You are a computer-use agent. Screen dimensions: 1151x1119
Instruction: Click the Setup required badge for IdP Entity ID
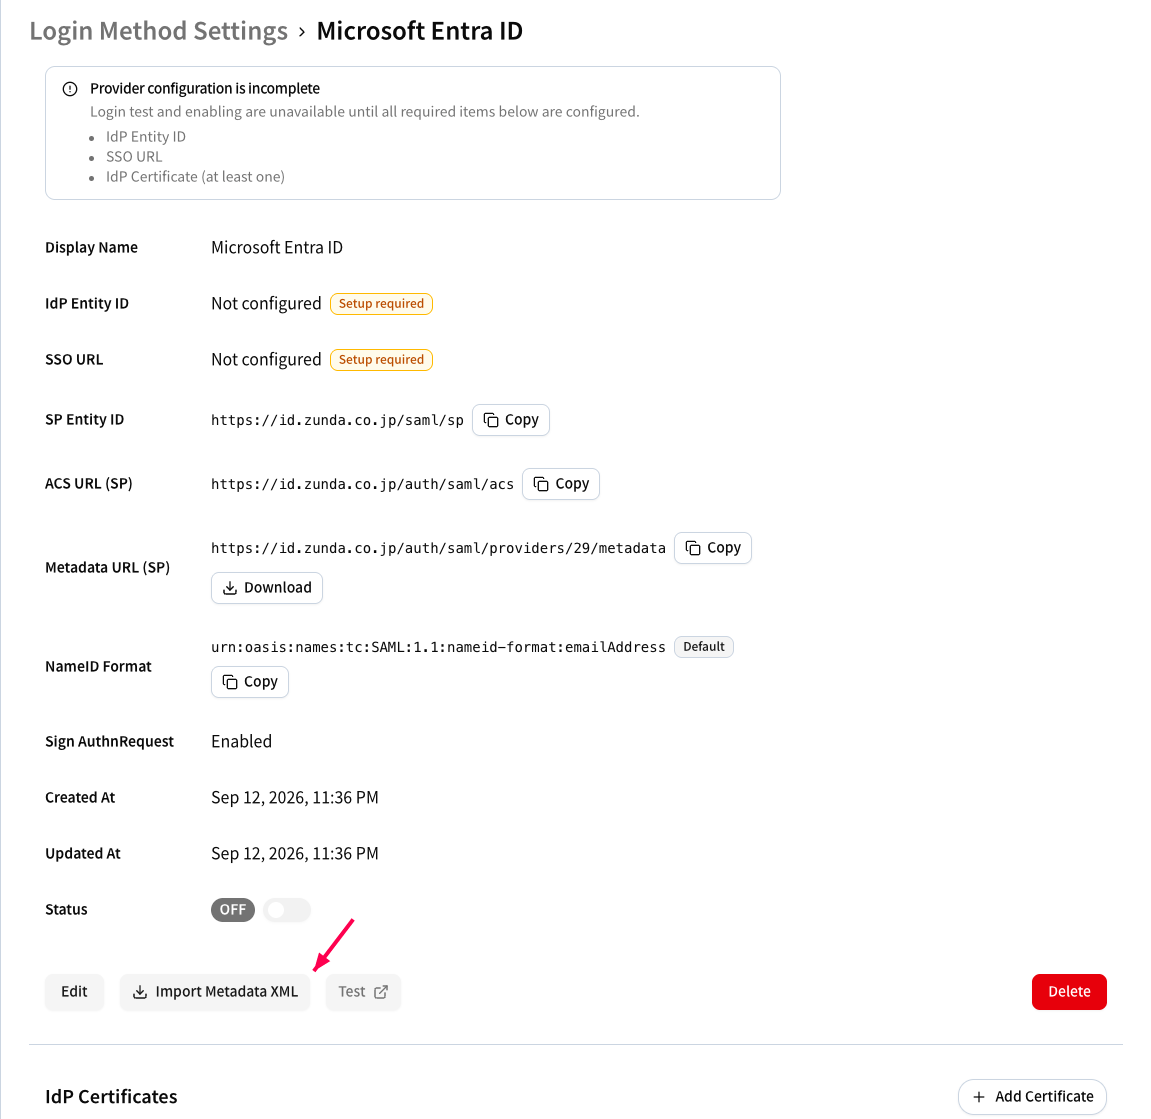tap(381, 304)
